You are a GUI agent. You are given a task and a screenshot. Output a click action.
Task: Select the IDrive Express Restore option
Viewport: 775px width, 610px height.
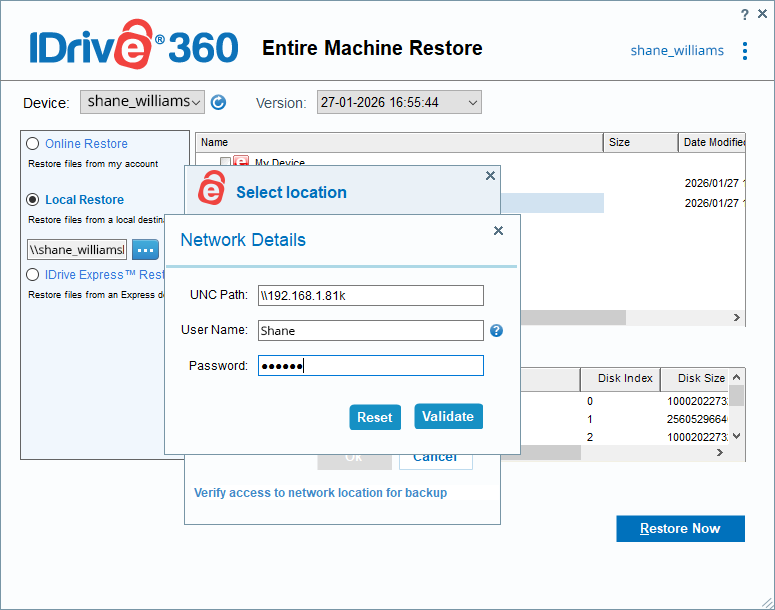(33, 275)
